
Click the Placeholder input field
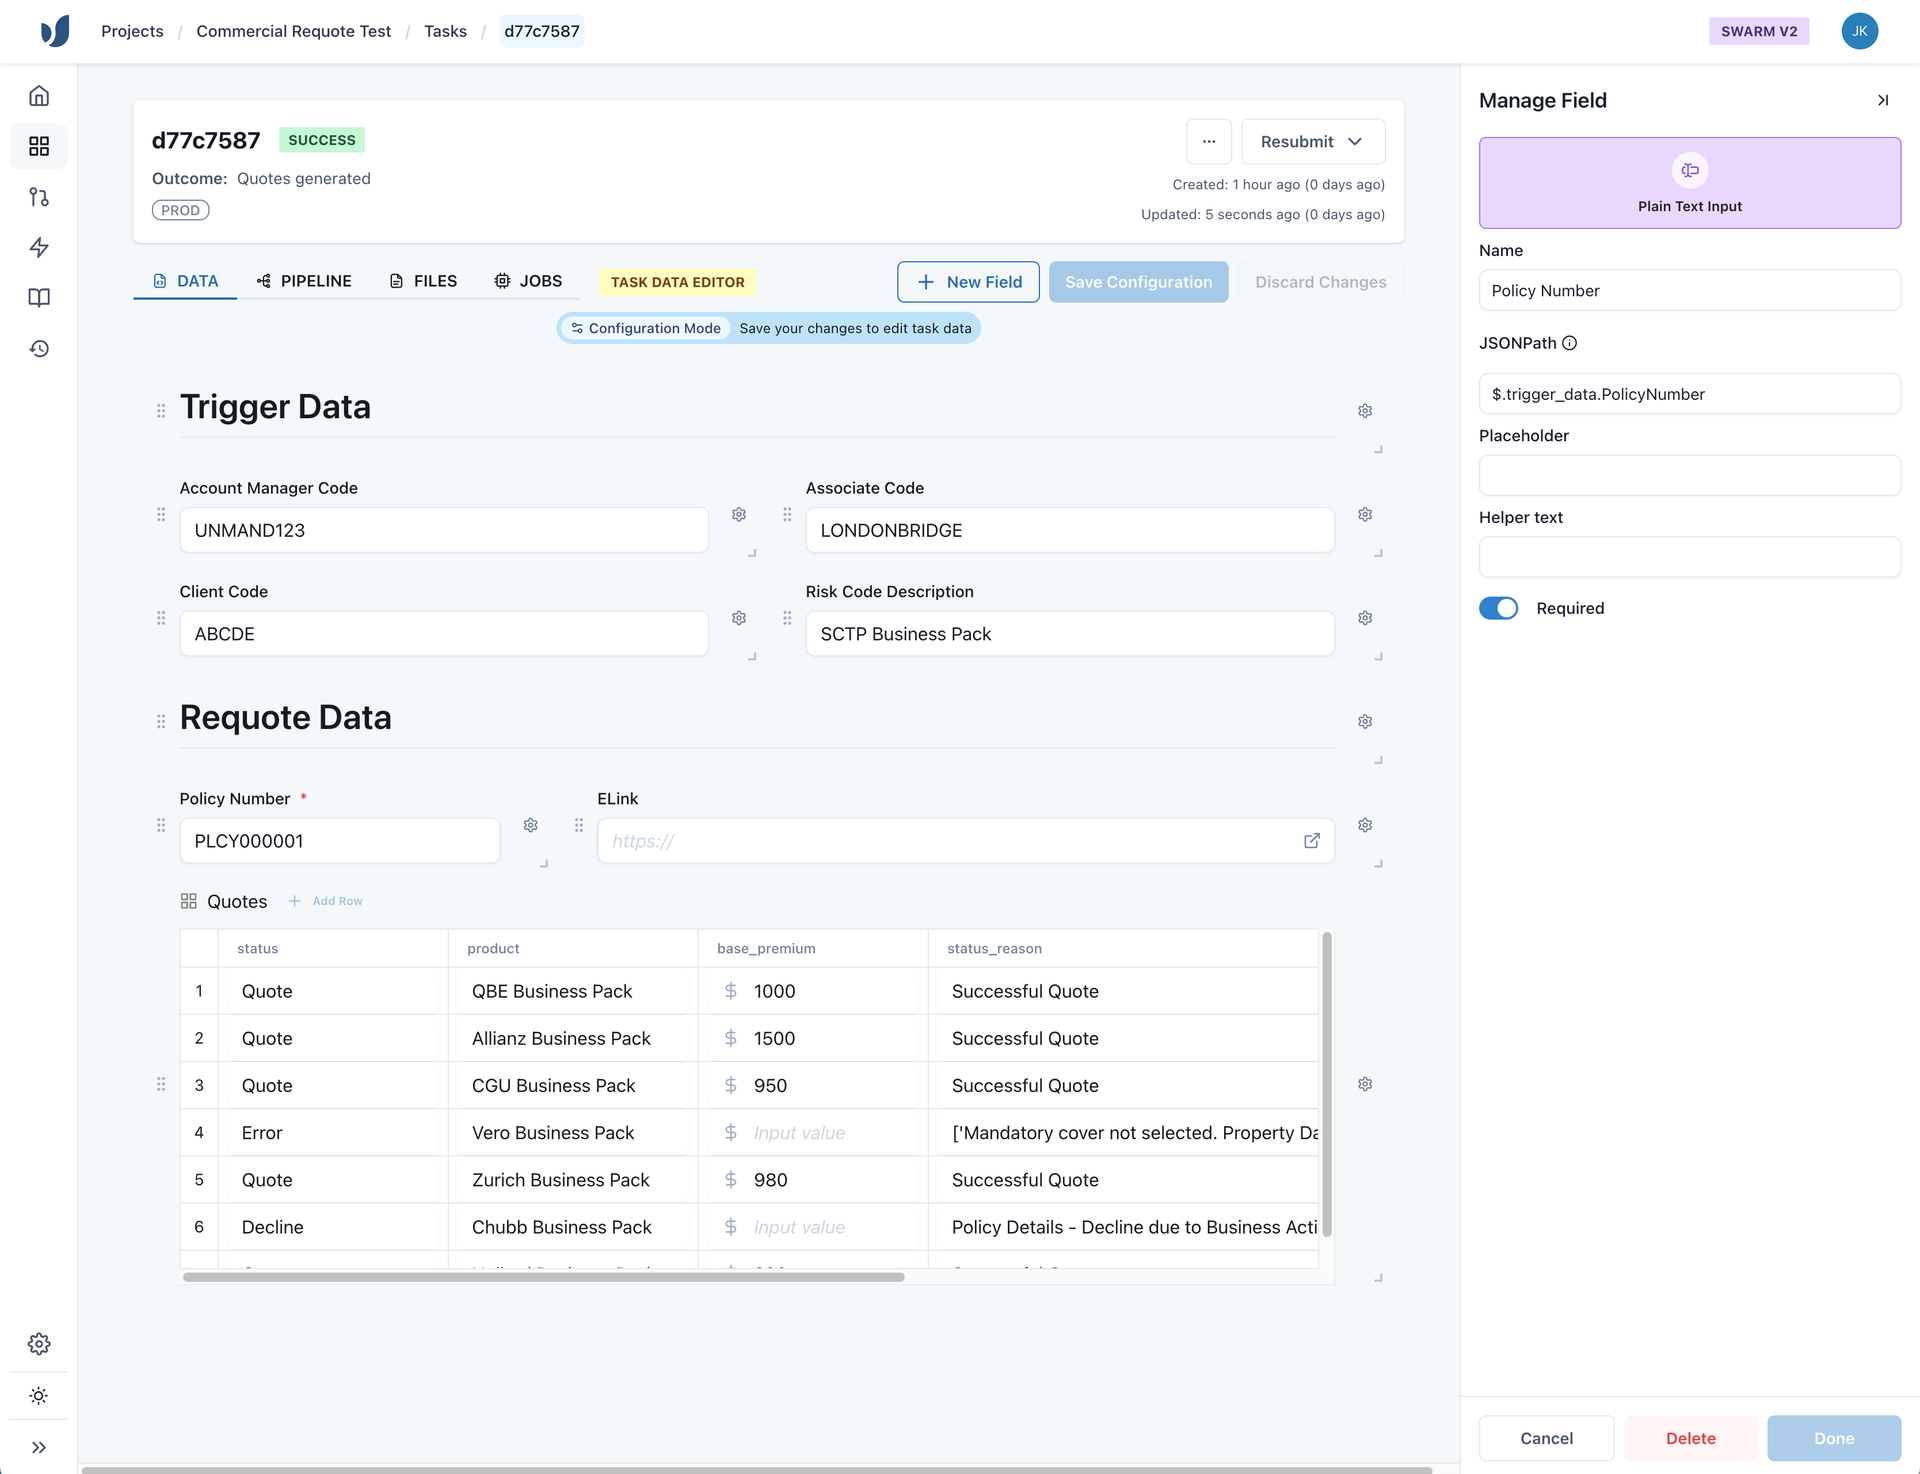pos(1689,475)
